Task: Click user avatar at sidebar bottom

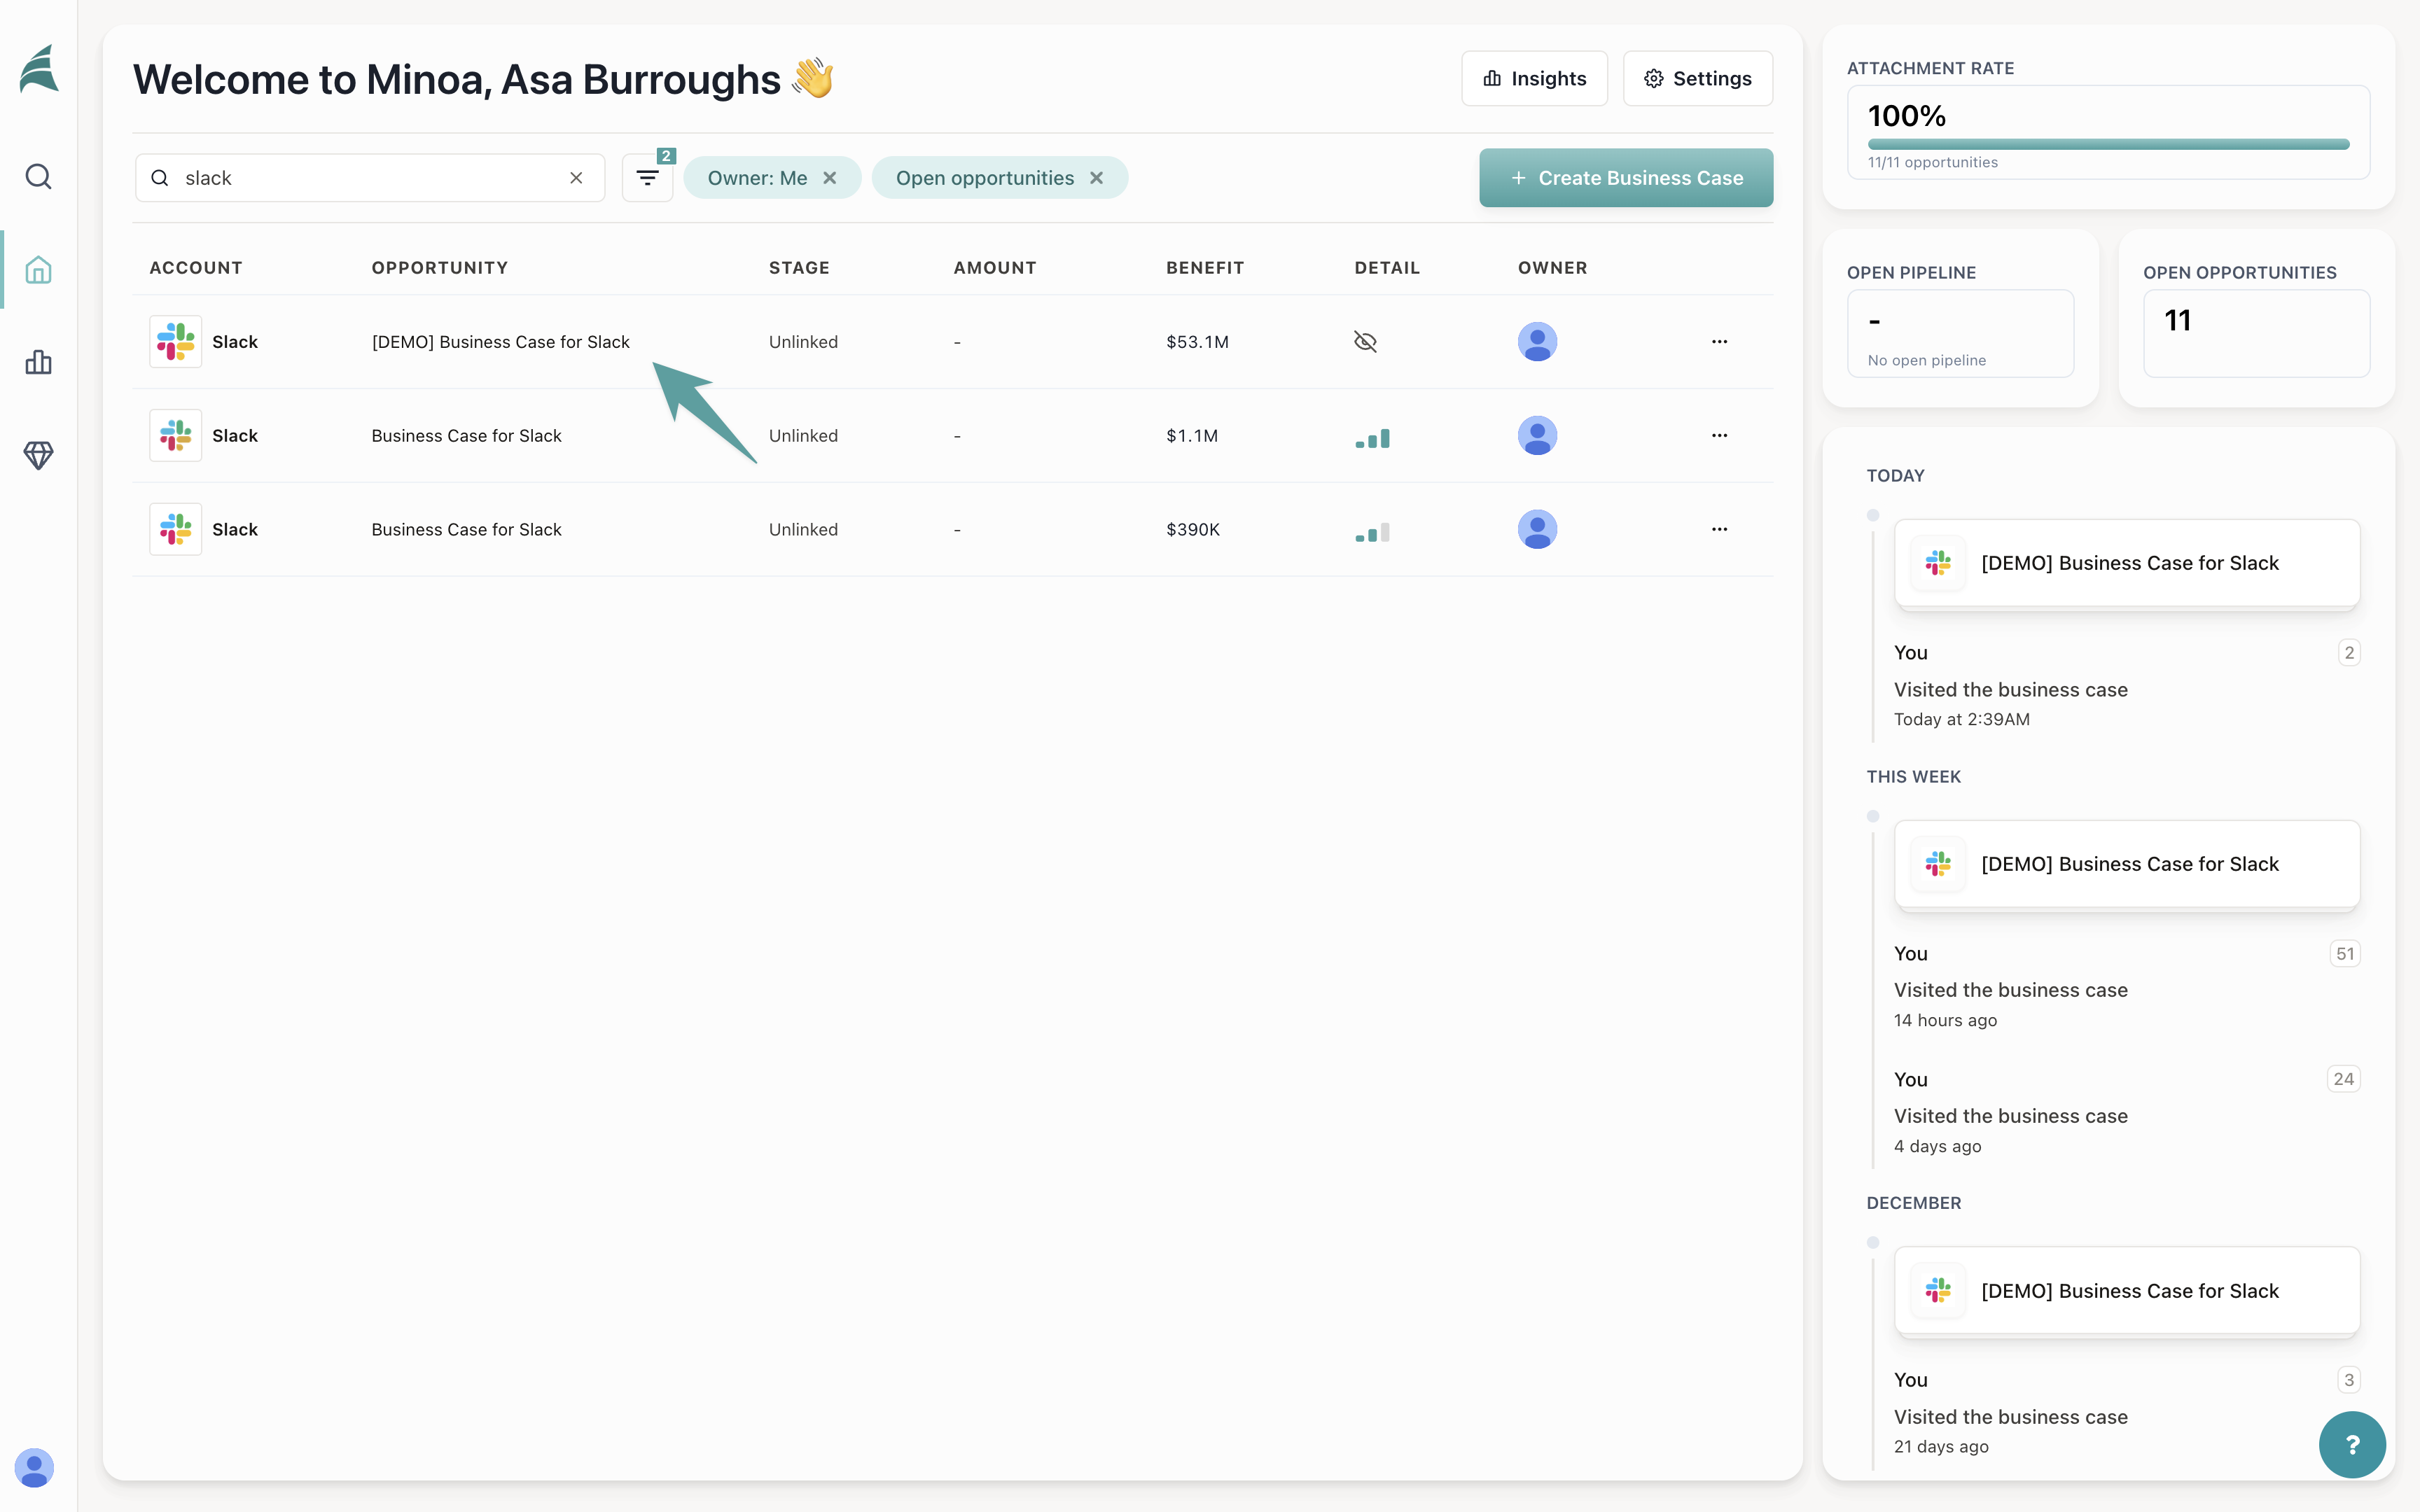Action: pos(34,1467)
